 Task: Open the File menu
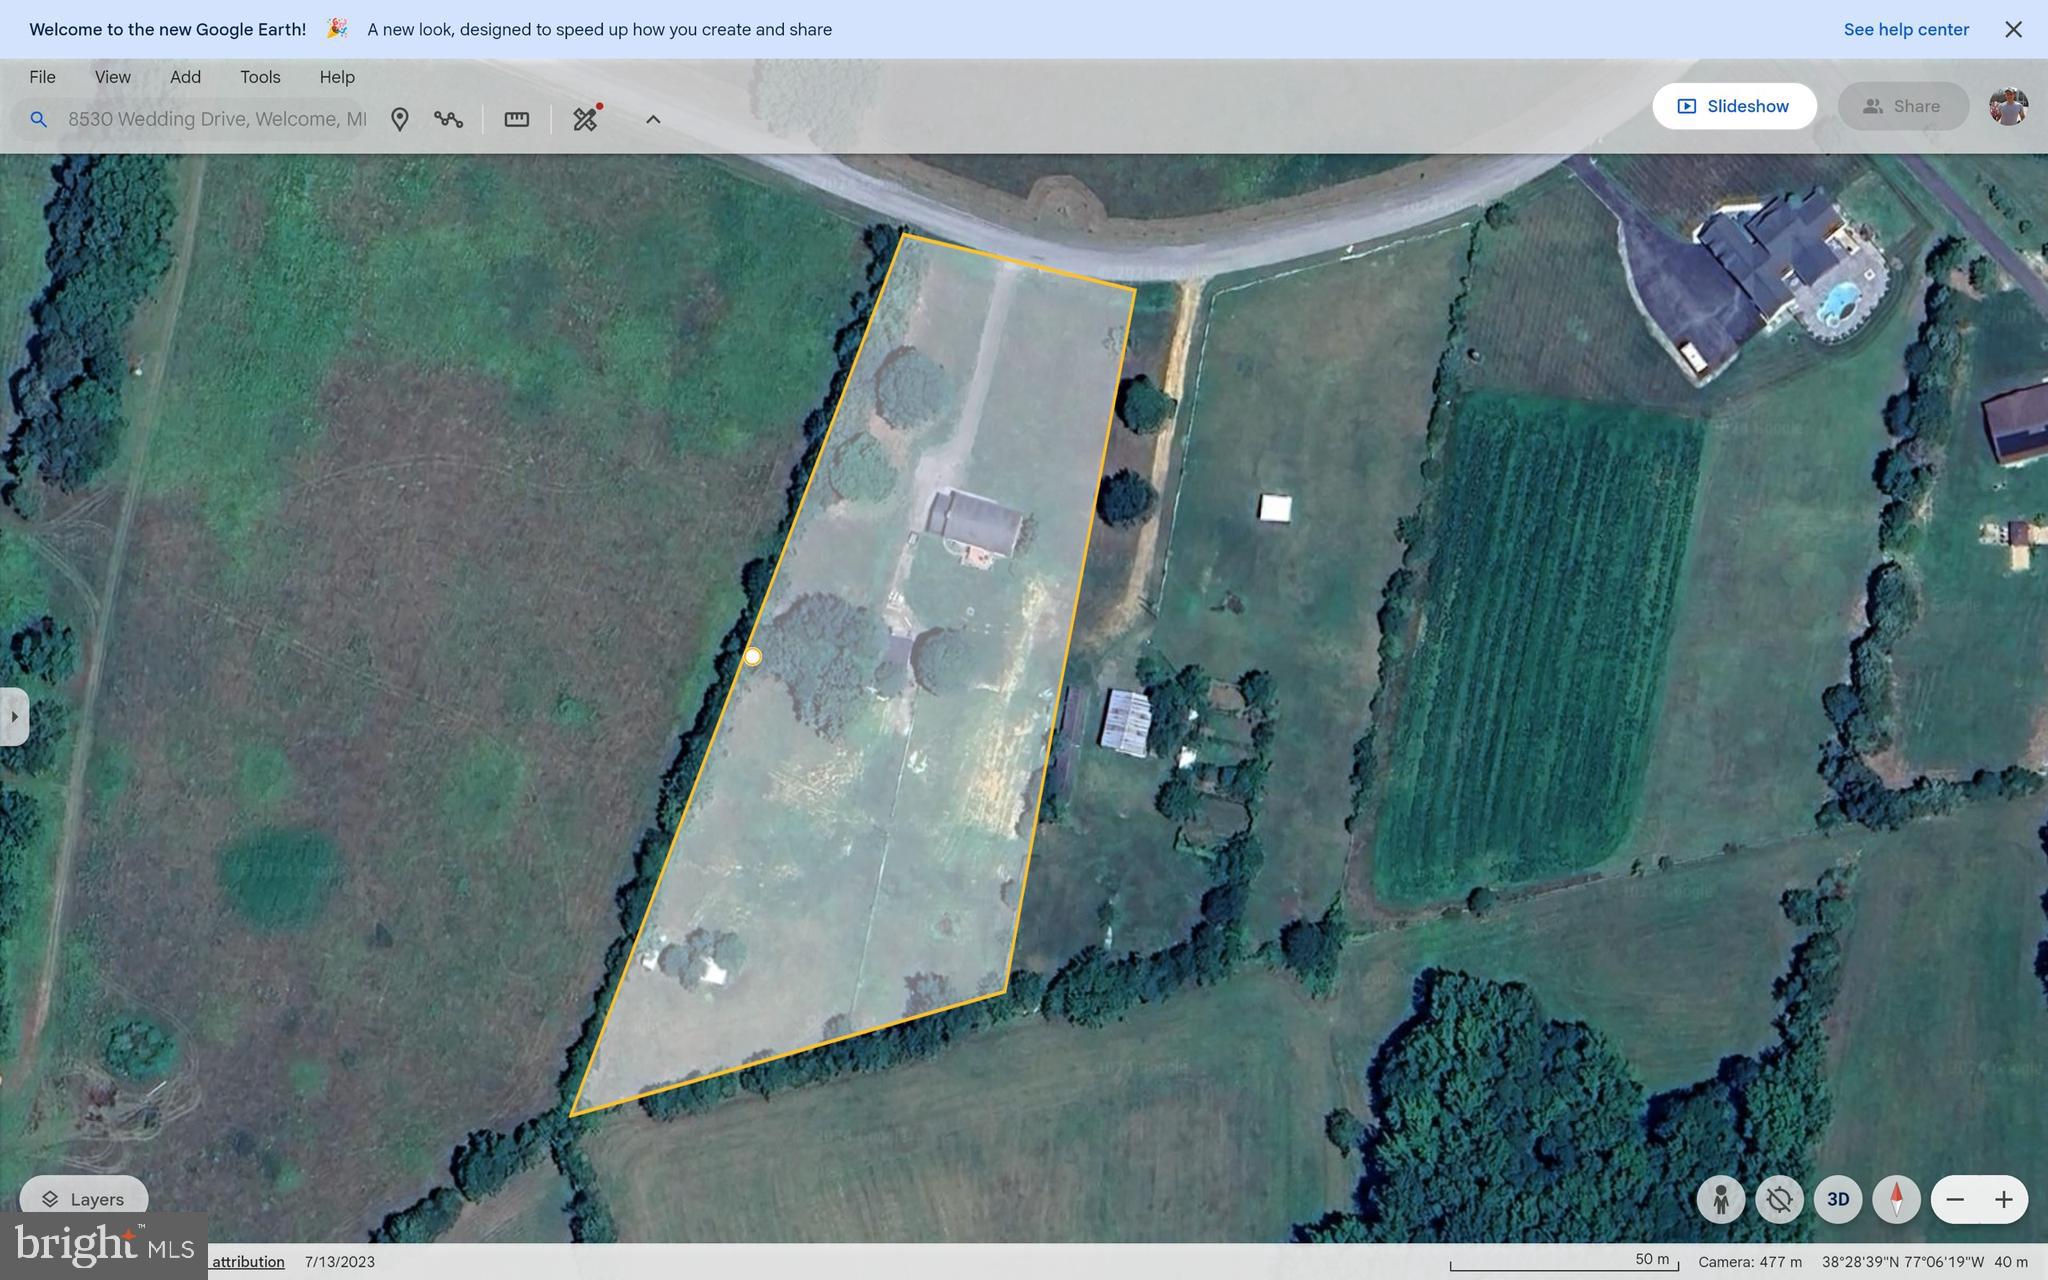(42, 77)
